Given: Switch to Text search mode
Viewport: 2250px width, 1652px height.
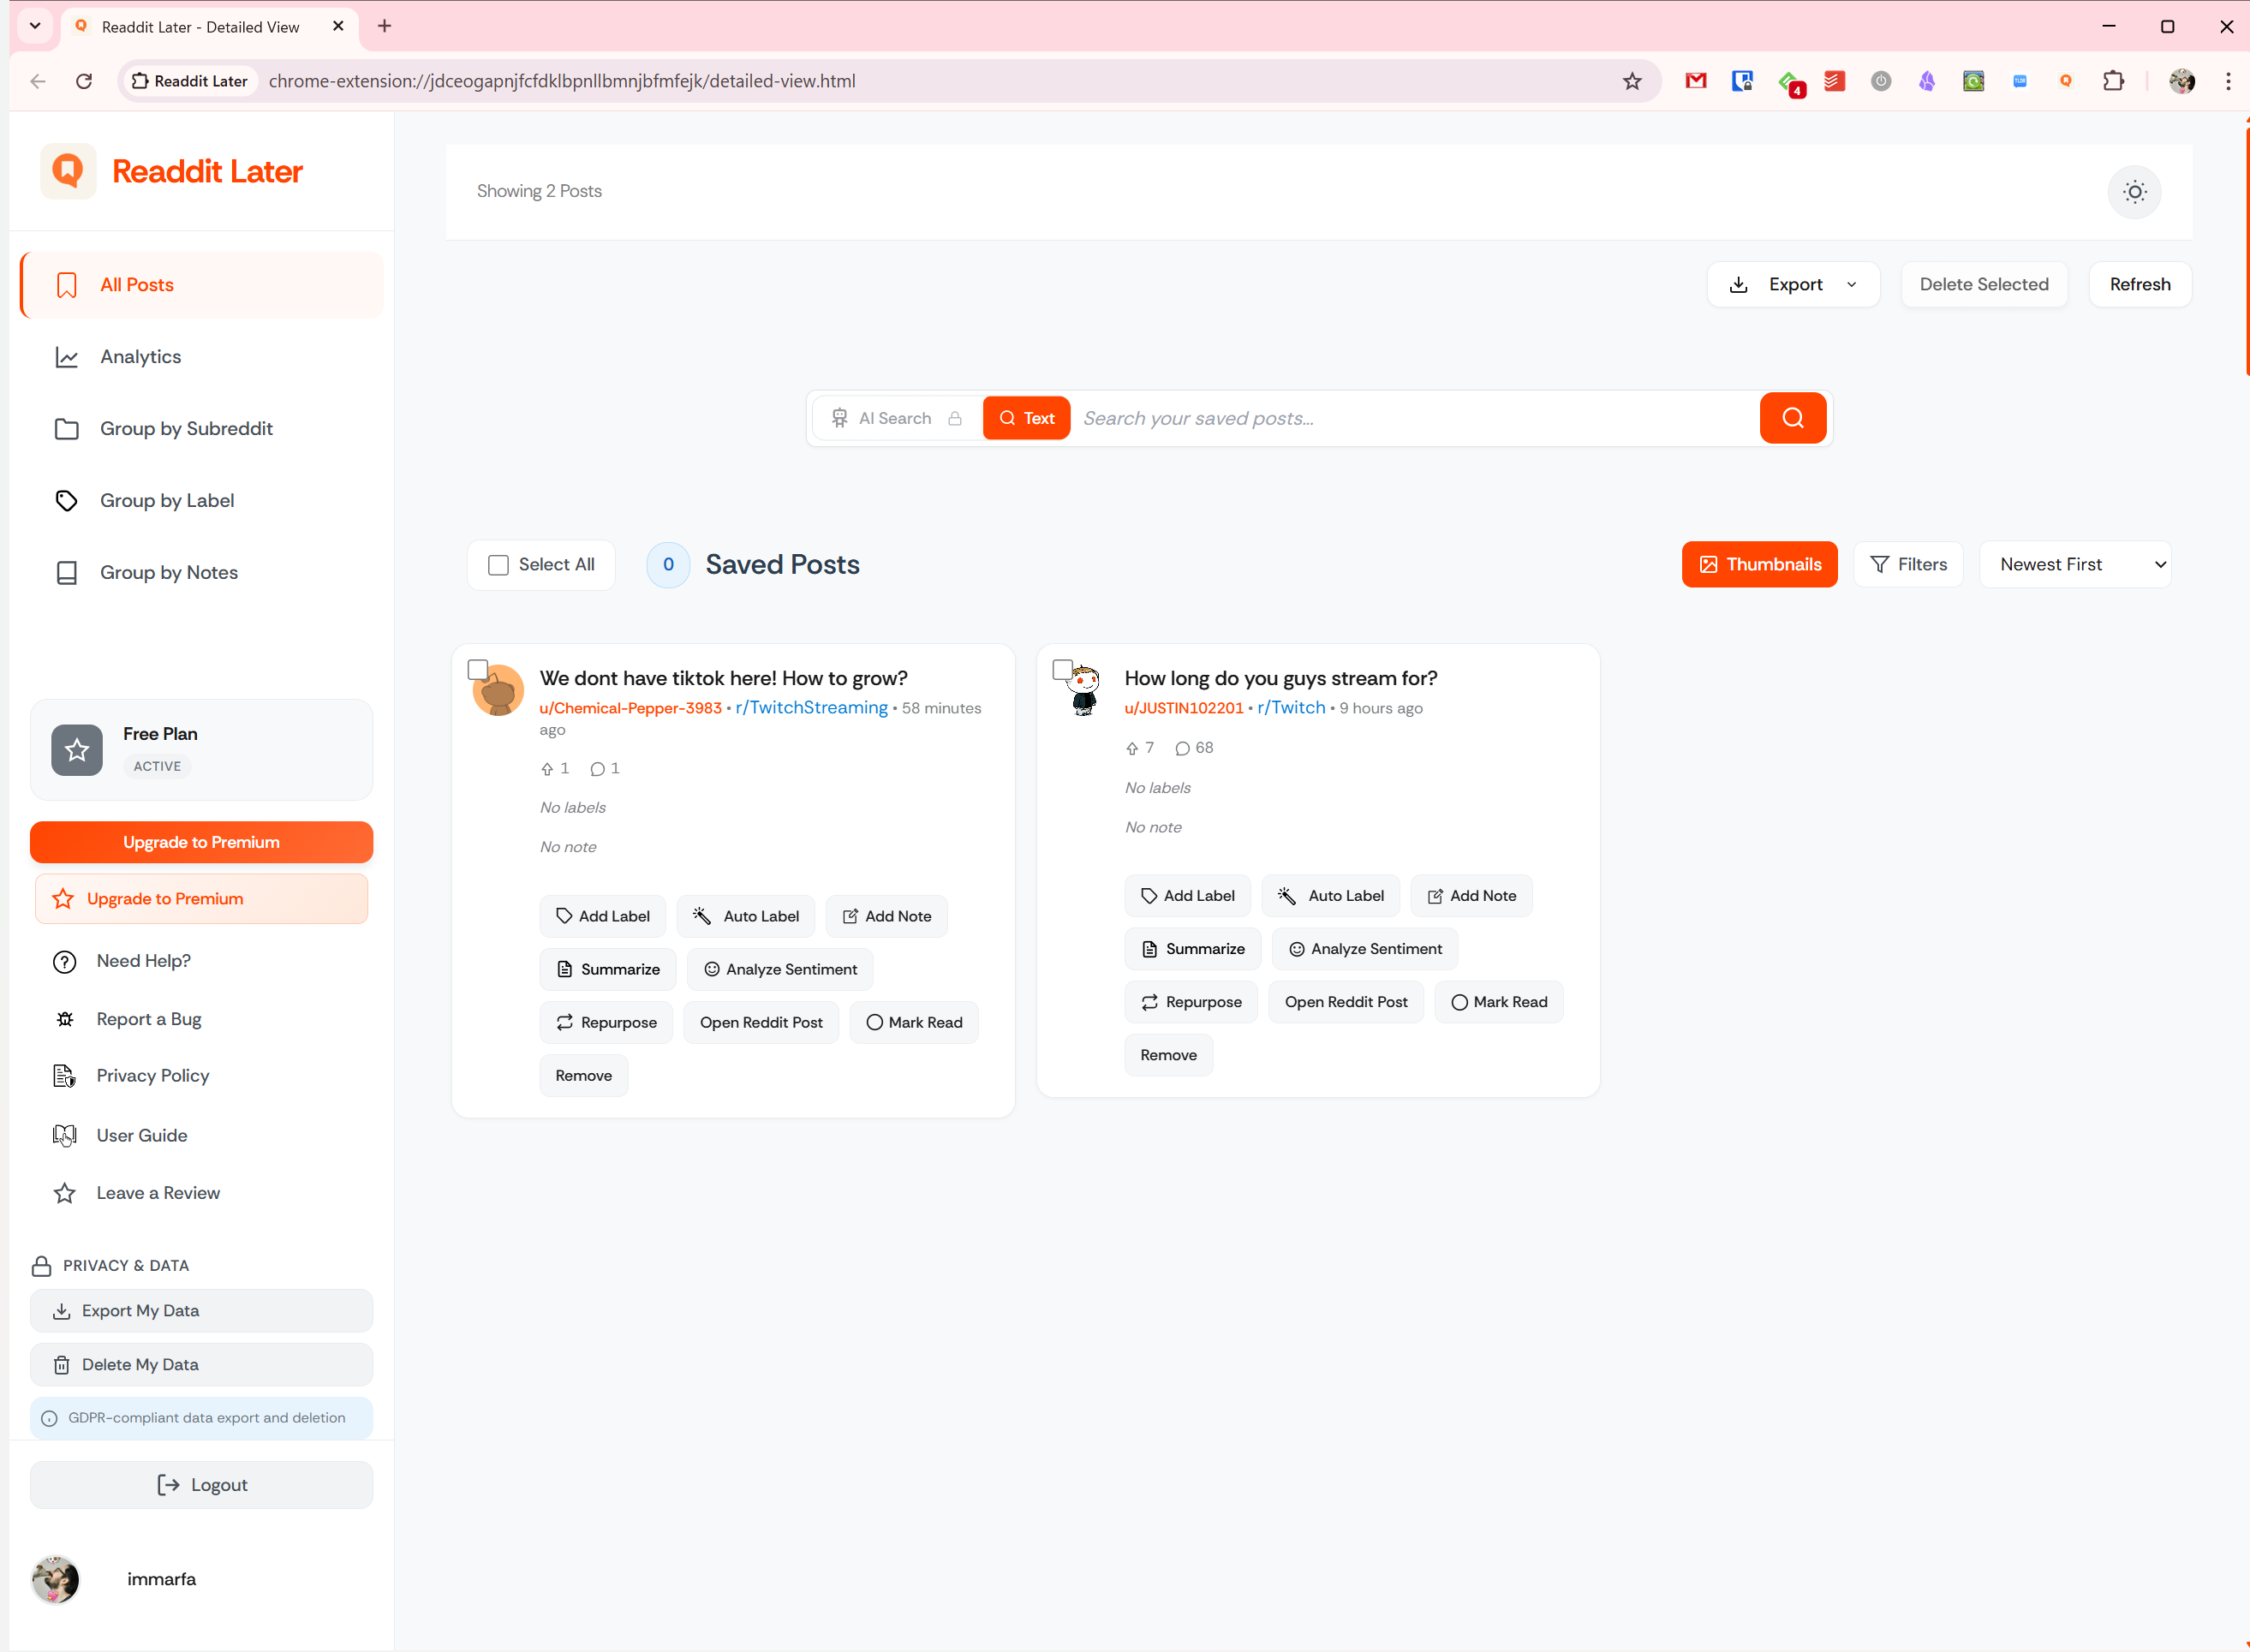Looking at the screenshot, I should [1026, 418].
